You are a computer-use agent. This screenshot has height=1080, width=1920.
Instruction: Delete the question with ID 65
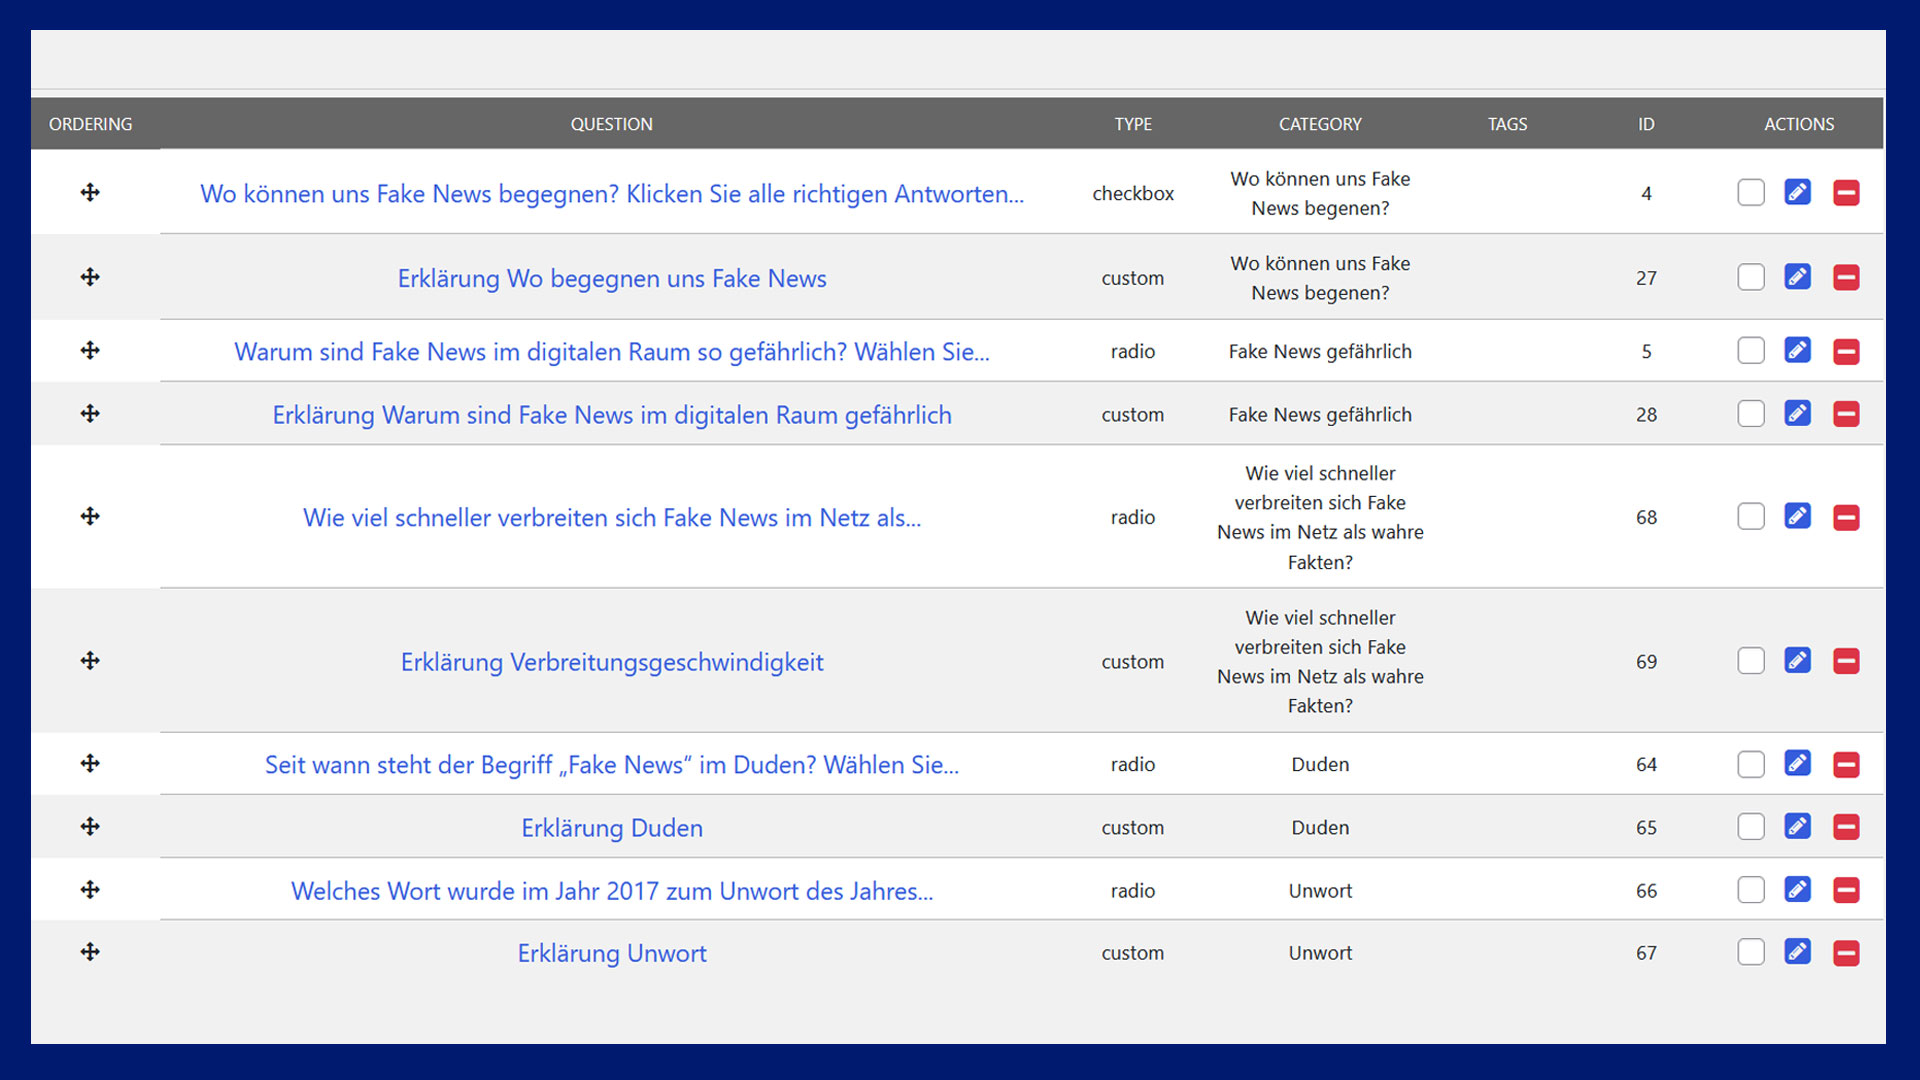tap(1846, 827)
